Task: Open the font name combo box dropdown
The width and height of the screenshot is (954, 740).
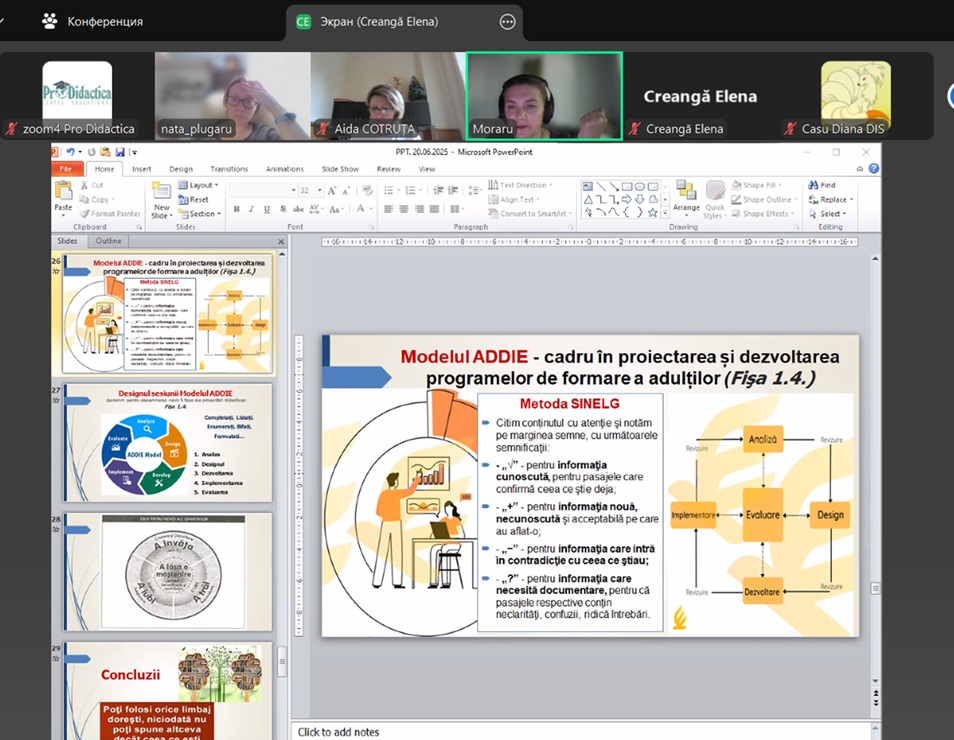Action: point(293,190)
